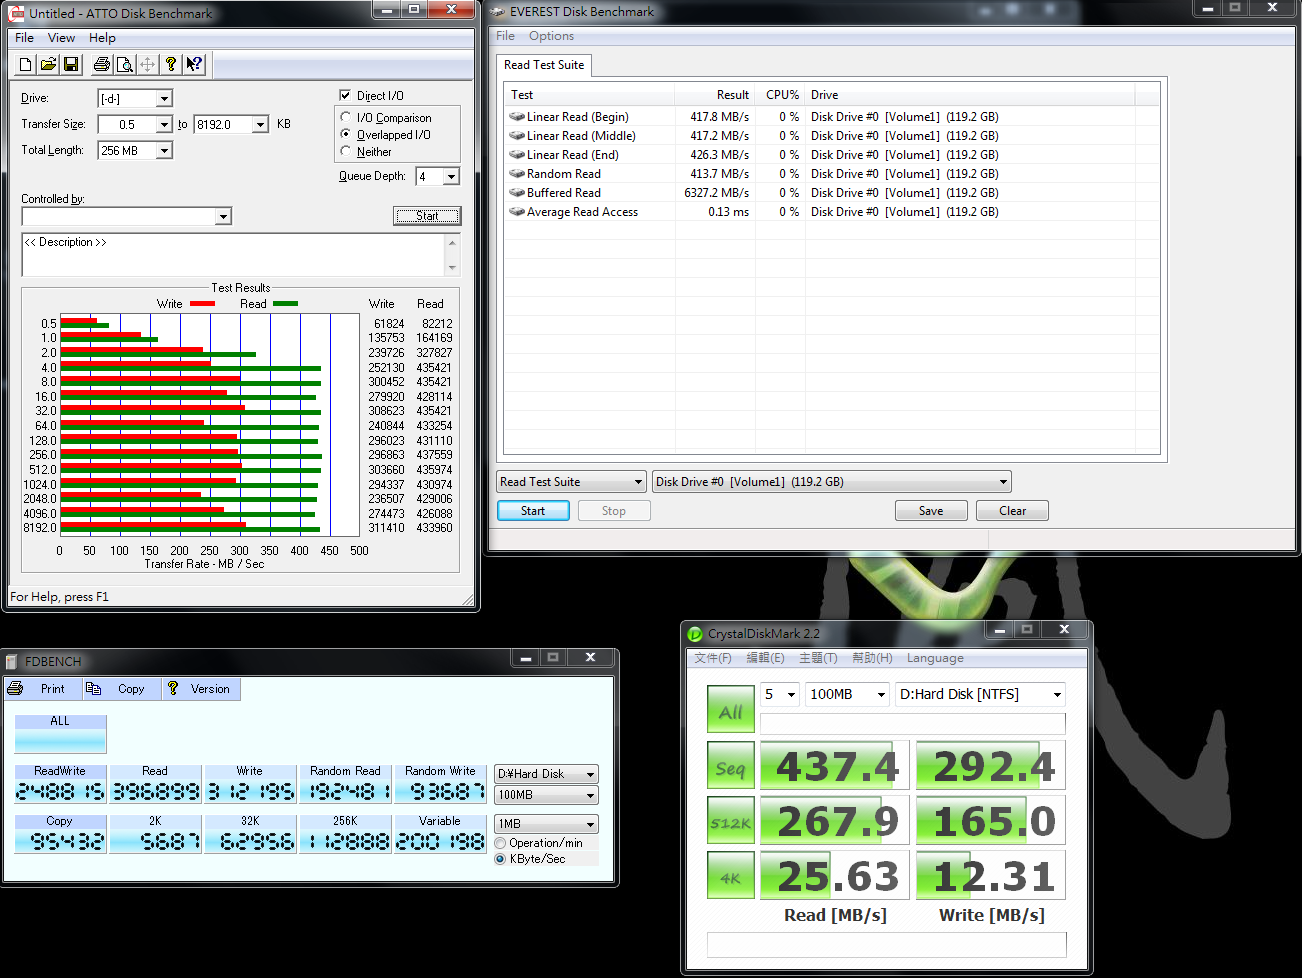This screenshot has height=978, width=1302.
Task: Open the View menu in ATTO
Action: tap(61, 38)
